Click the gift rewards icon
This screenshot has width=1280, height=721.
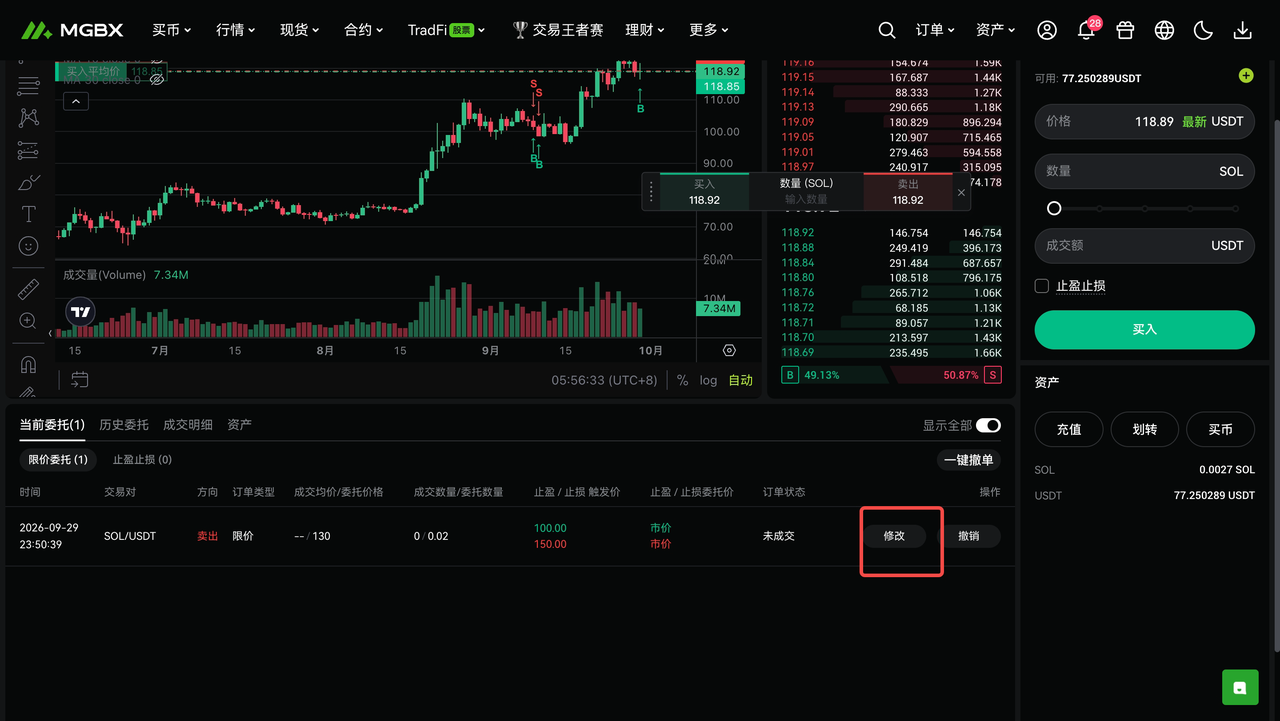point(1125,30)
